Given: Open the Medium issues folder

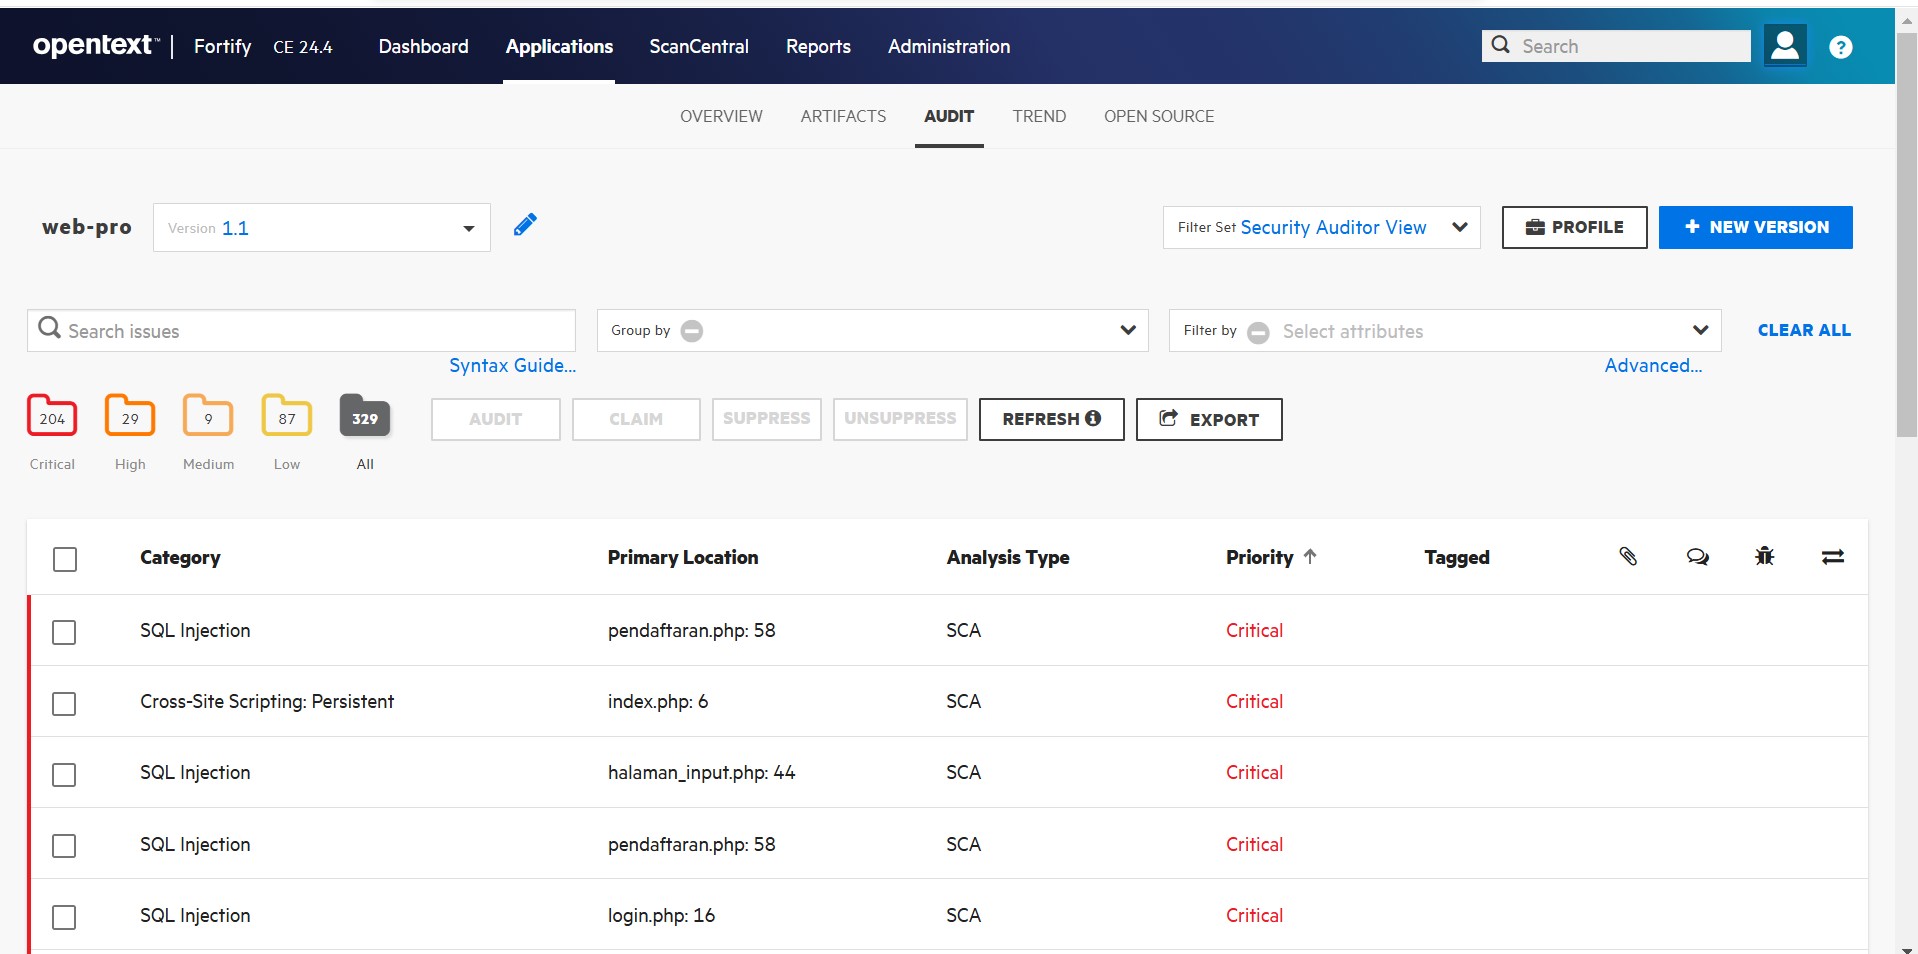Looking at the screenshot, I should [208, 417].
